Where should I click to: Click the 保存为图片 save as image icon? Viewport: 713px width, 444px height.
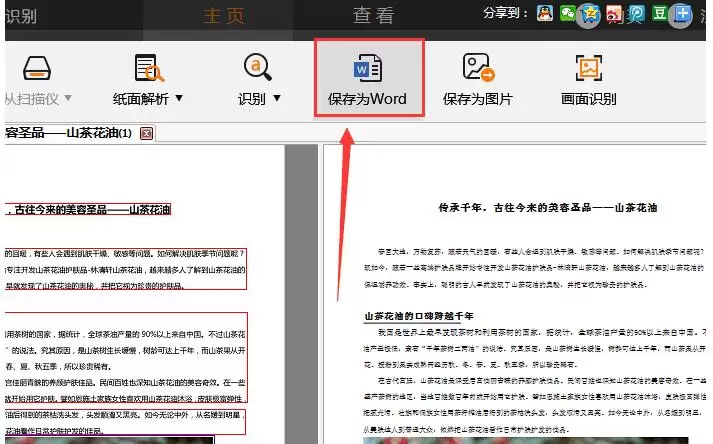click(x=478, y=67)
